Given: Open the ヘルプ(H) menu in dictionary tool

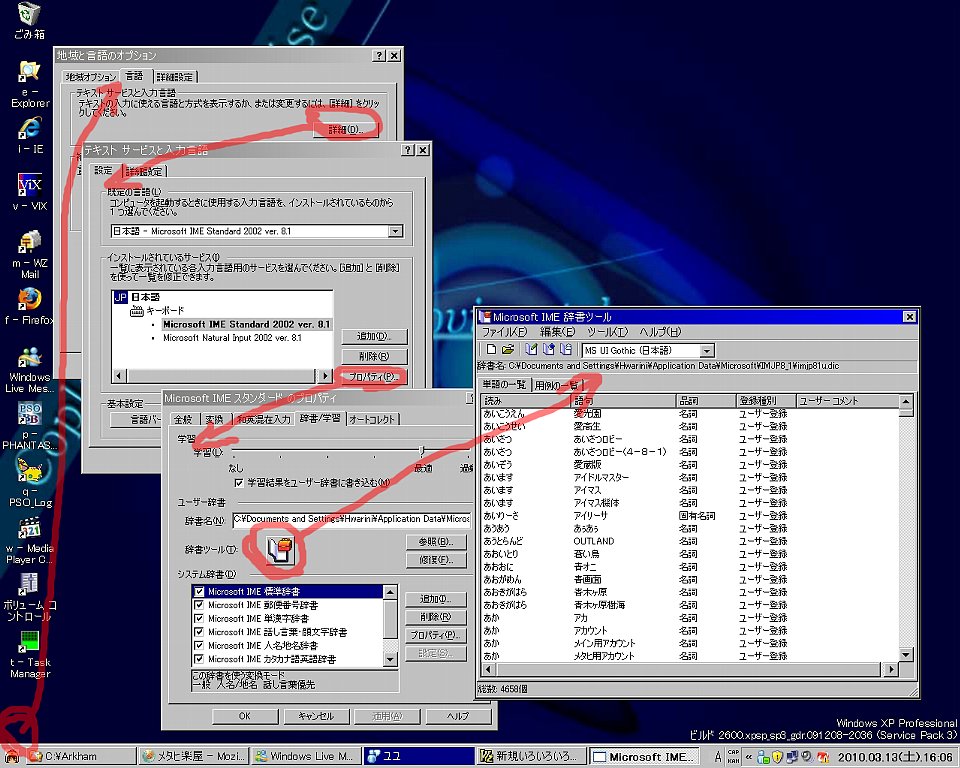Looking at the screenshot, I should [x=660, y=332].
